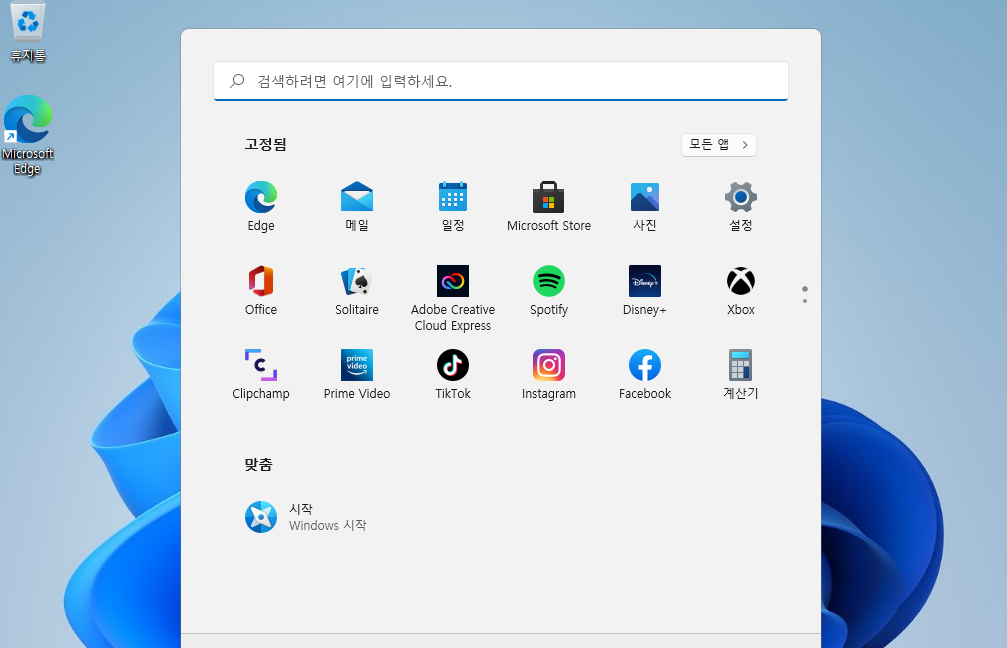Launch Disney+

tap(645, 290)
